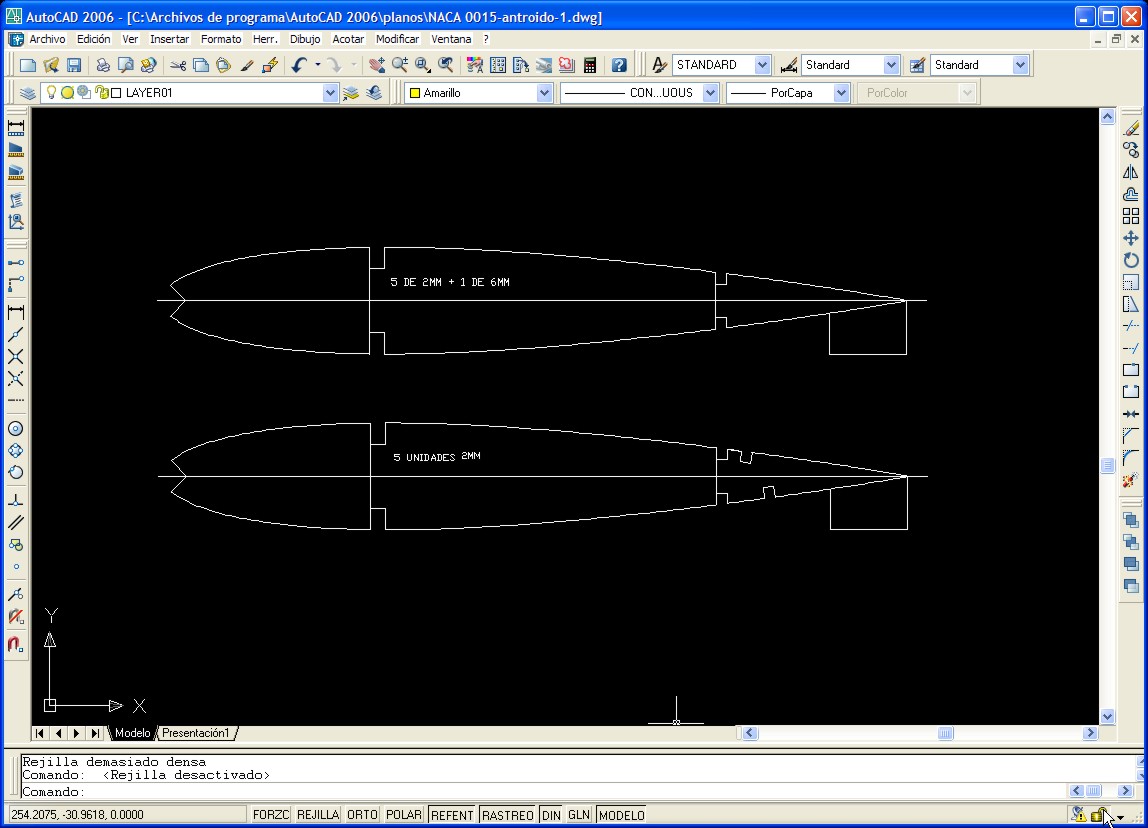This screenshot has width=1148, height=828.
Task: Select the Fillet tool
Action: point(1131,458)
